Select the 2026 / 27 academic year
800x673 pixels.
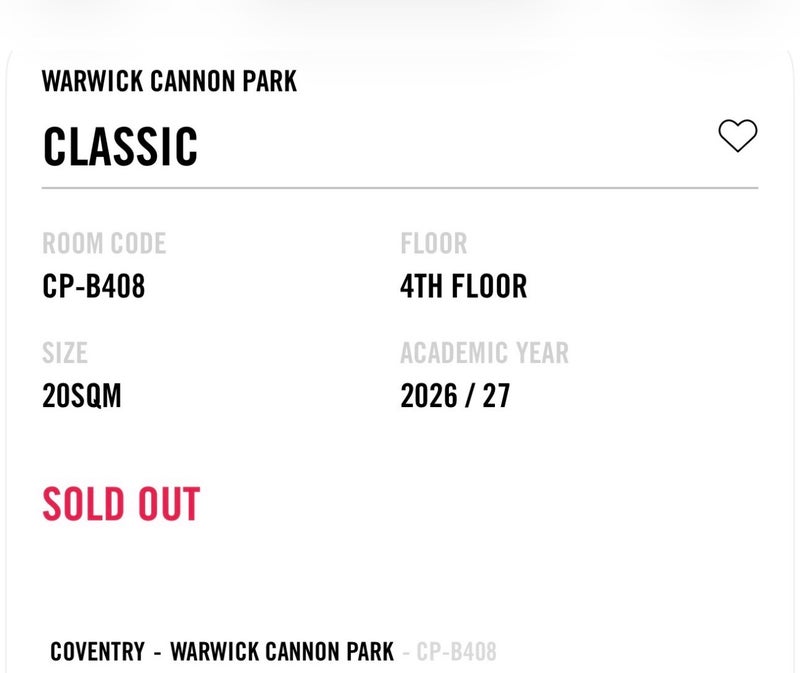pyautogui.click(x=455, y=396)
